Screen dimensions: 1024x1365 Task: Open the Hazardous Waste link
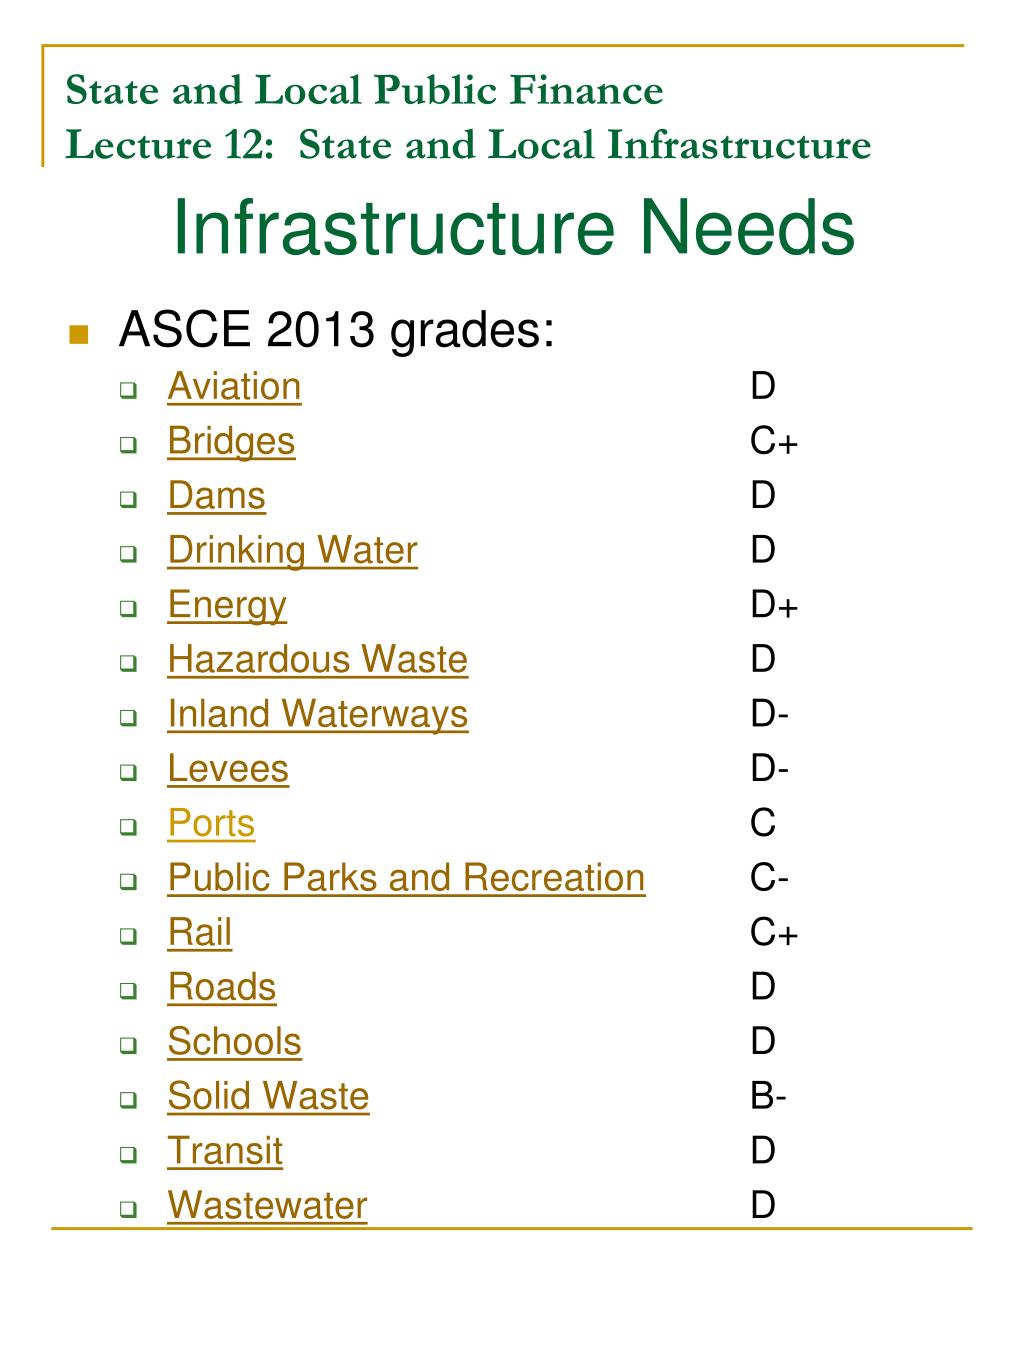click(317, 660)
